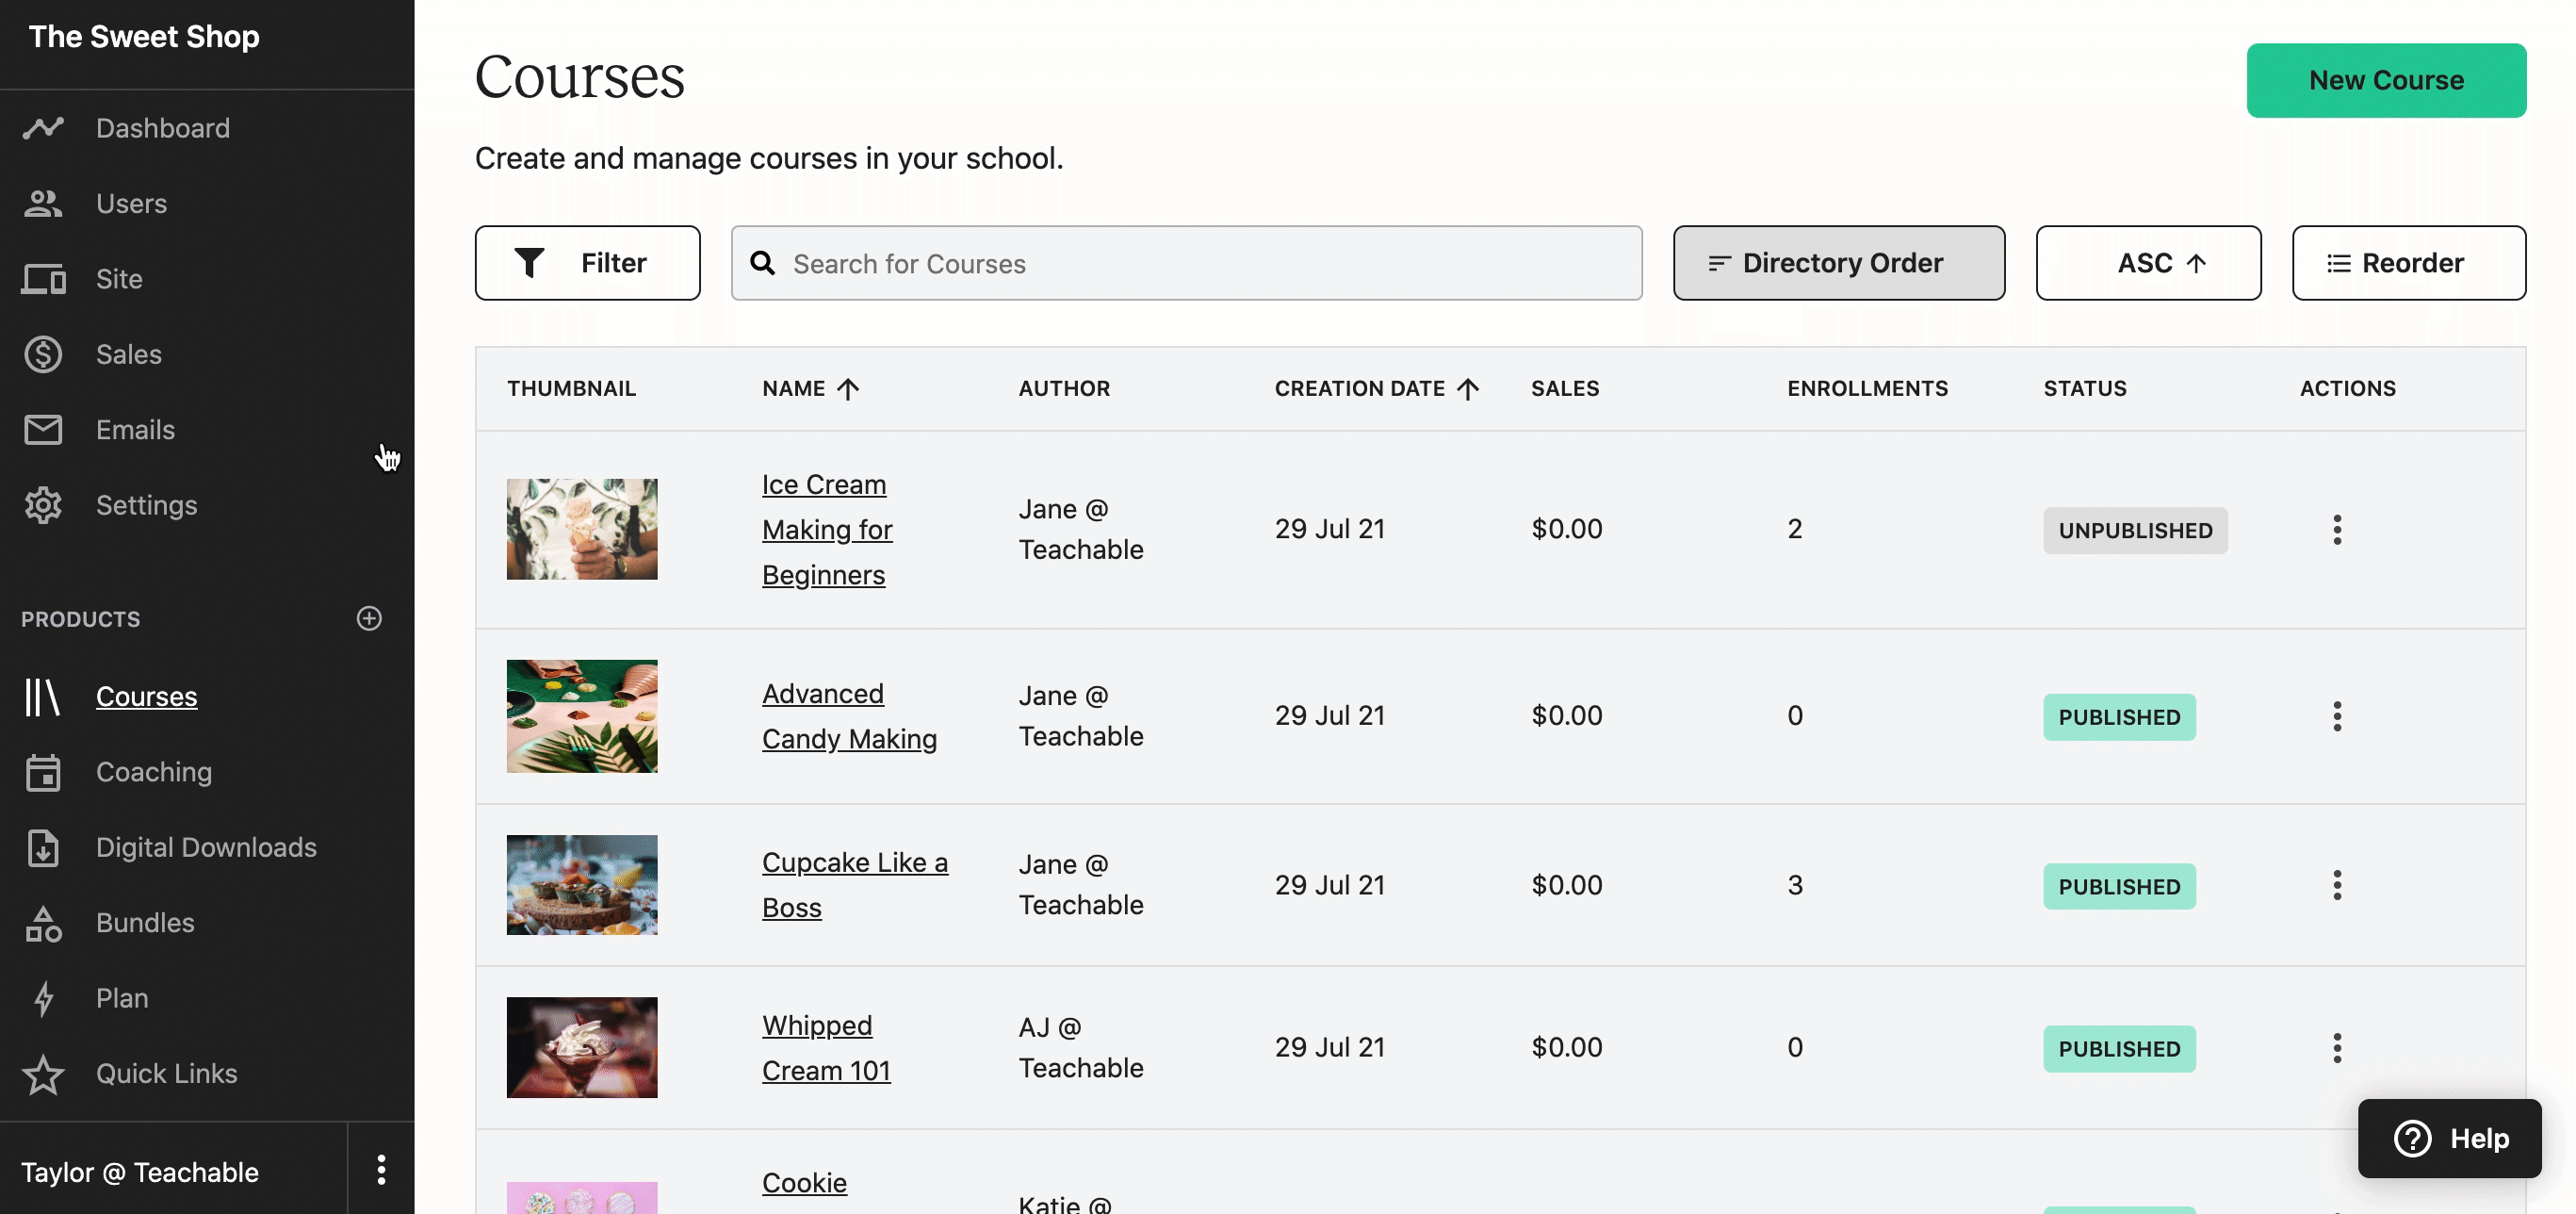The height and width of the screenshot is (1214, 2576).
Task: Click the Site devices icon
Action: coord(43,279)
